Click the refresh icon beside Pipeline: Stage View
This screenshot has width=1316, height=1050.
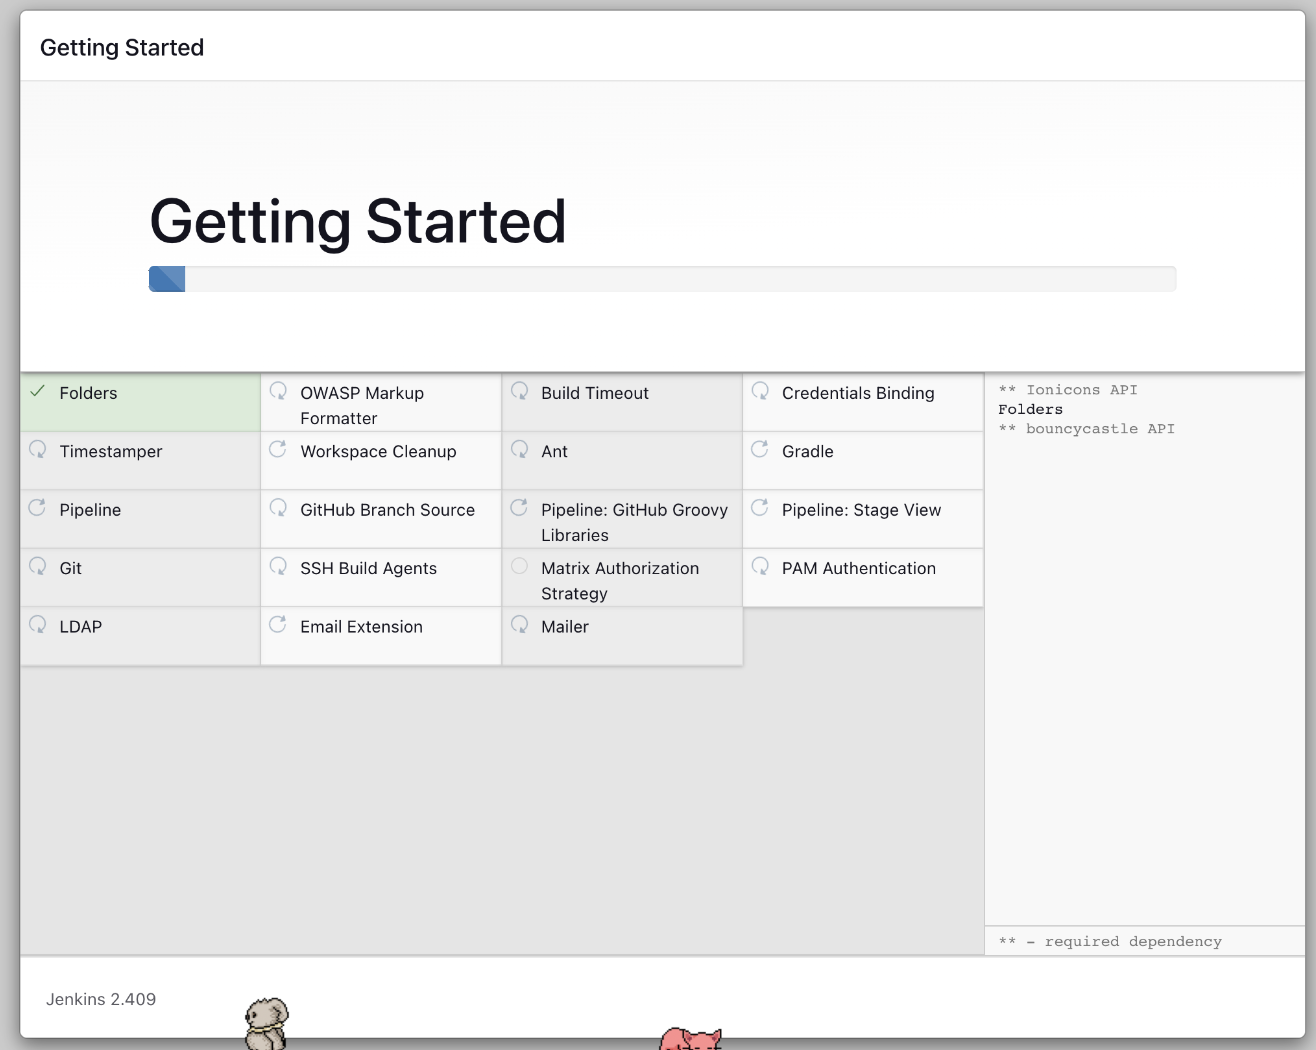coord(761,508)
